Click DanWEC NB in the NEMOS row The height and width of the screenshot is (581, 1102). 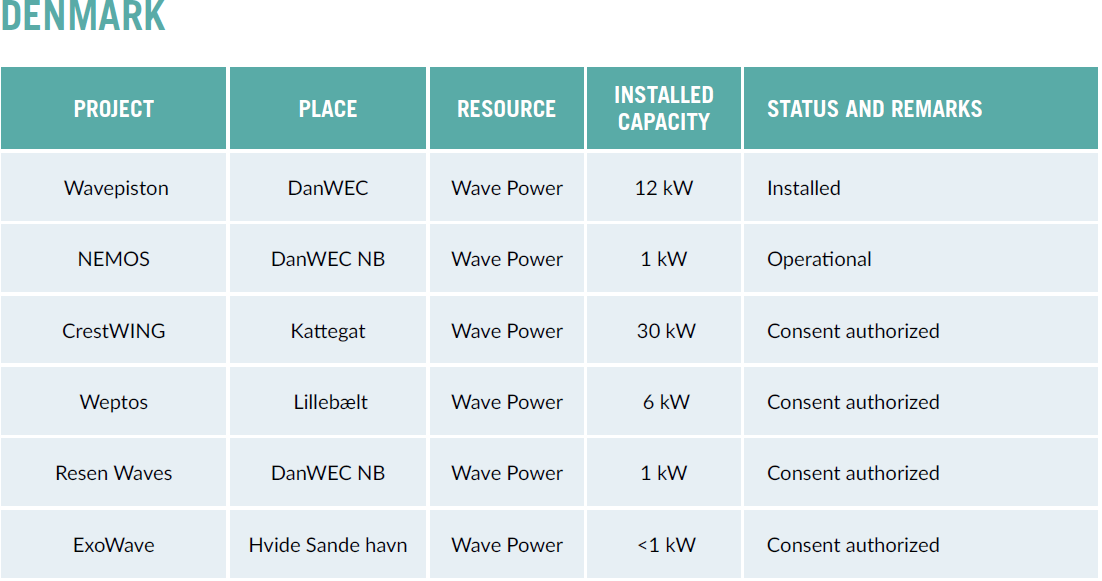pos(328,259)
